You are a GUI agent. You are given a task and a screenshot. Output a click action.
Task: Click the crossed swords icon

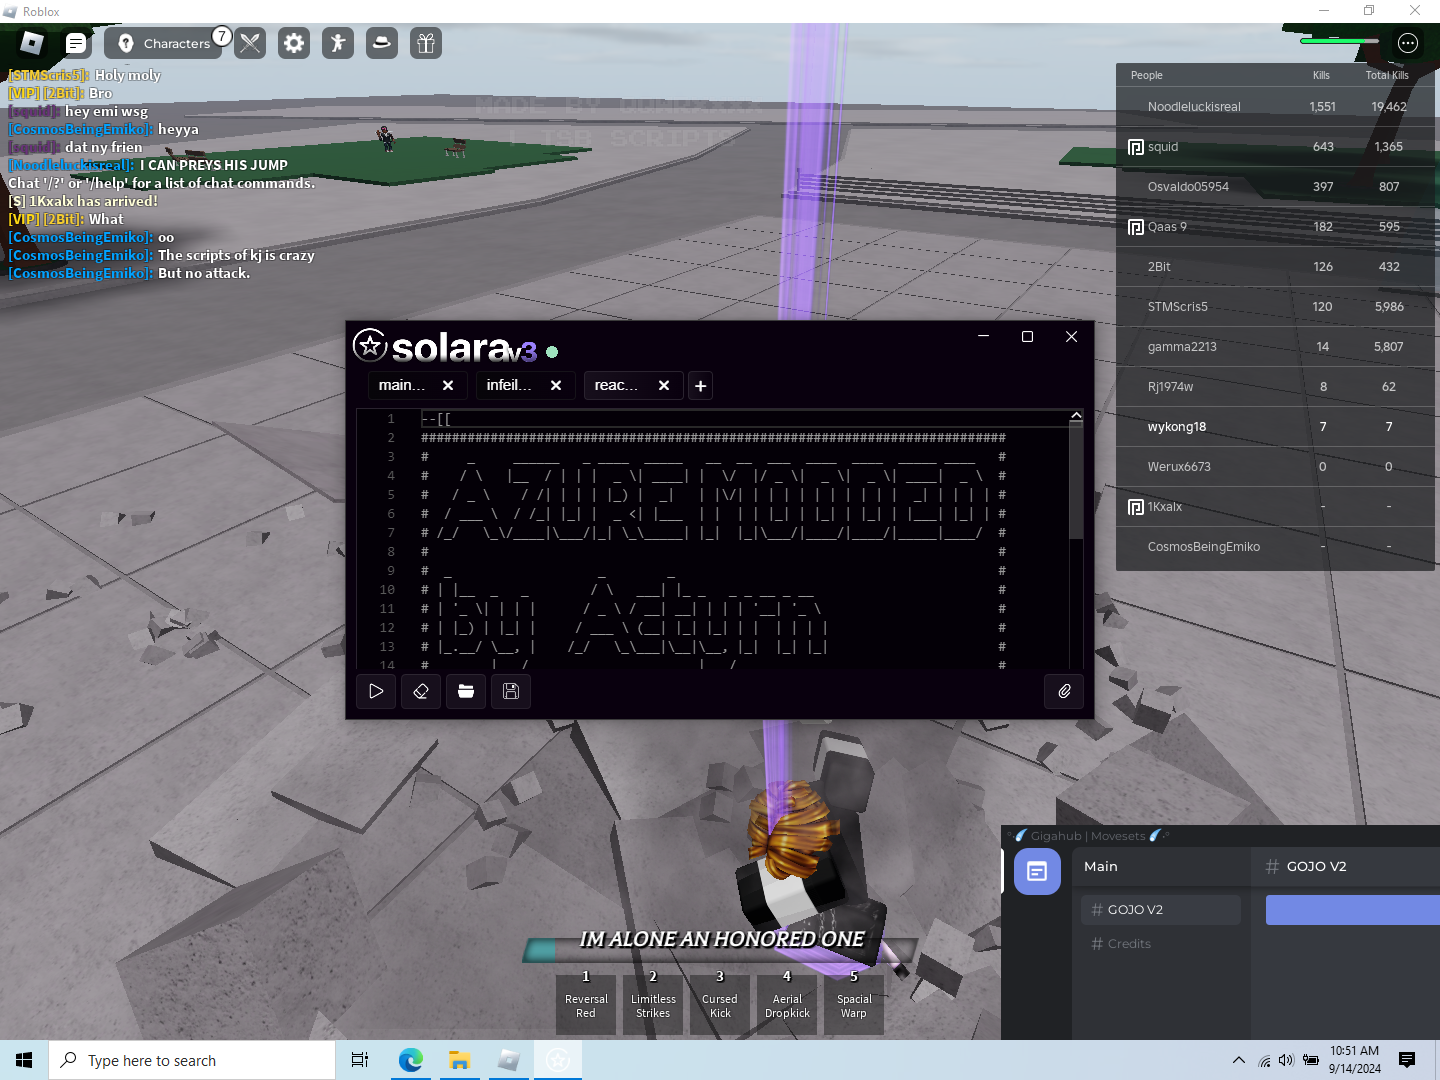[x=250, y=43]
